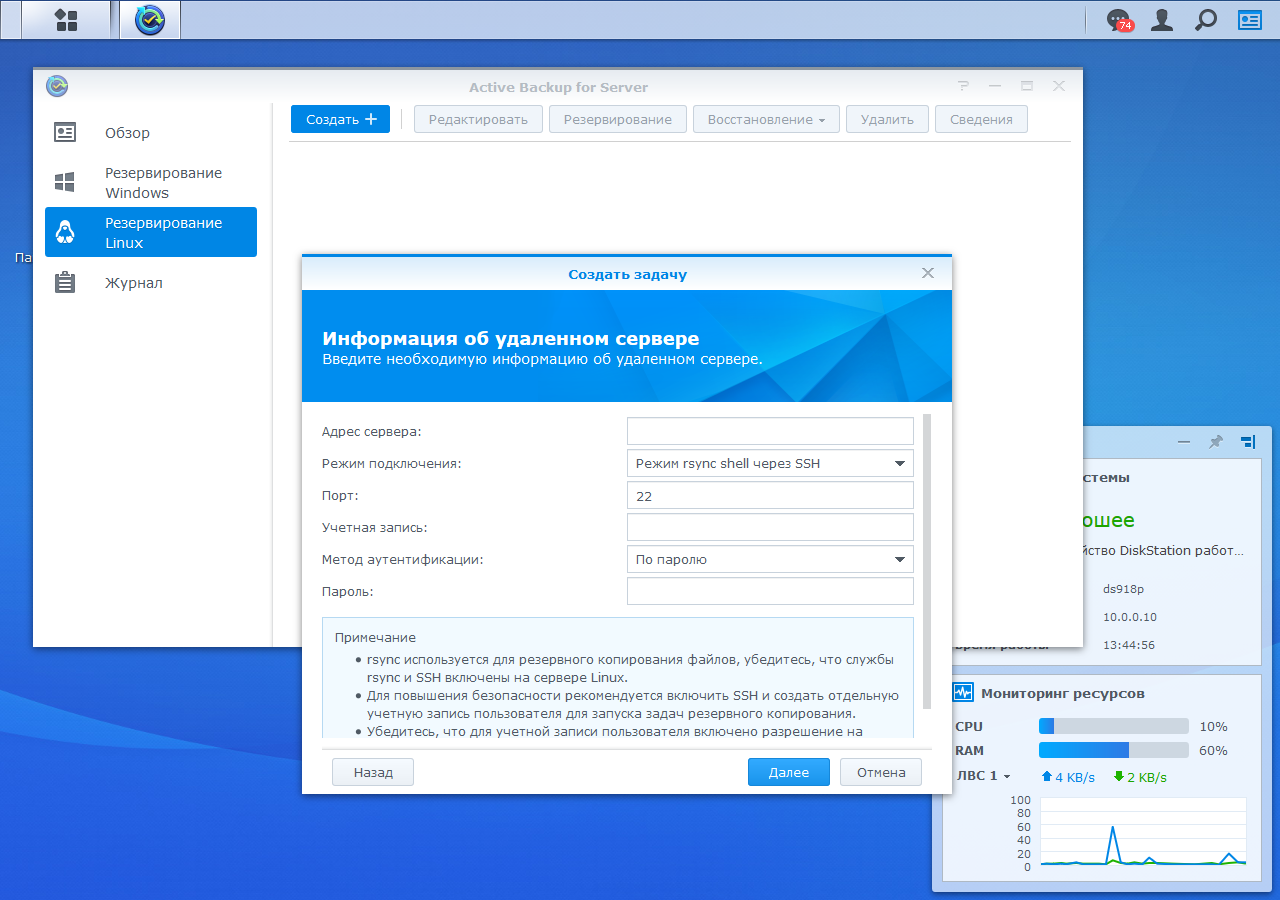Click the Мониторинг ресурсов widget icon
This screenshot has width=1280, height=900.
tap(963, 692)
